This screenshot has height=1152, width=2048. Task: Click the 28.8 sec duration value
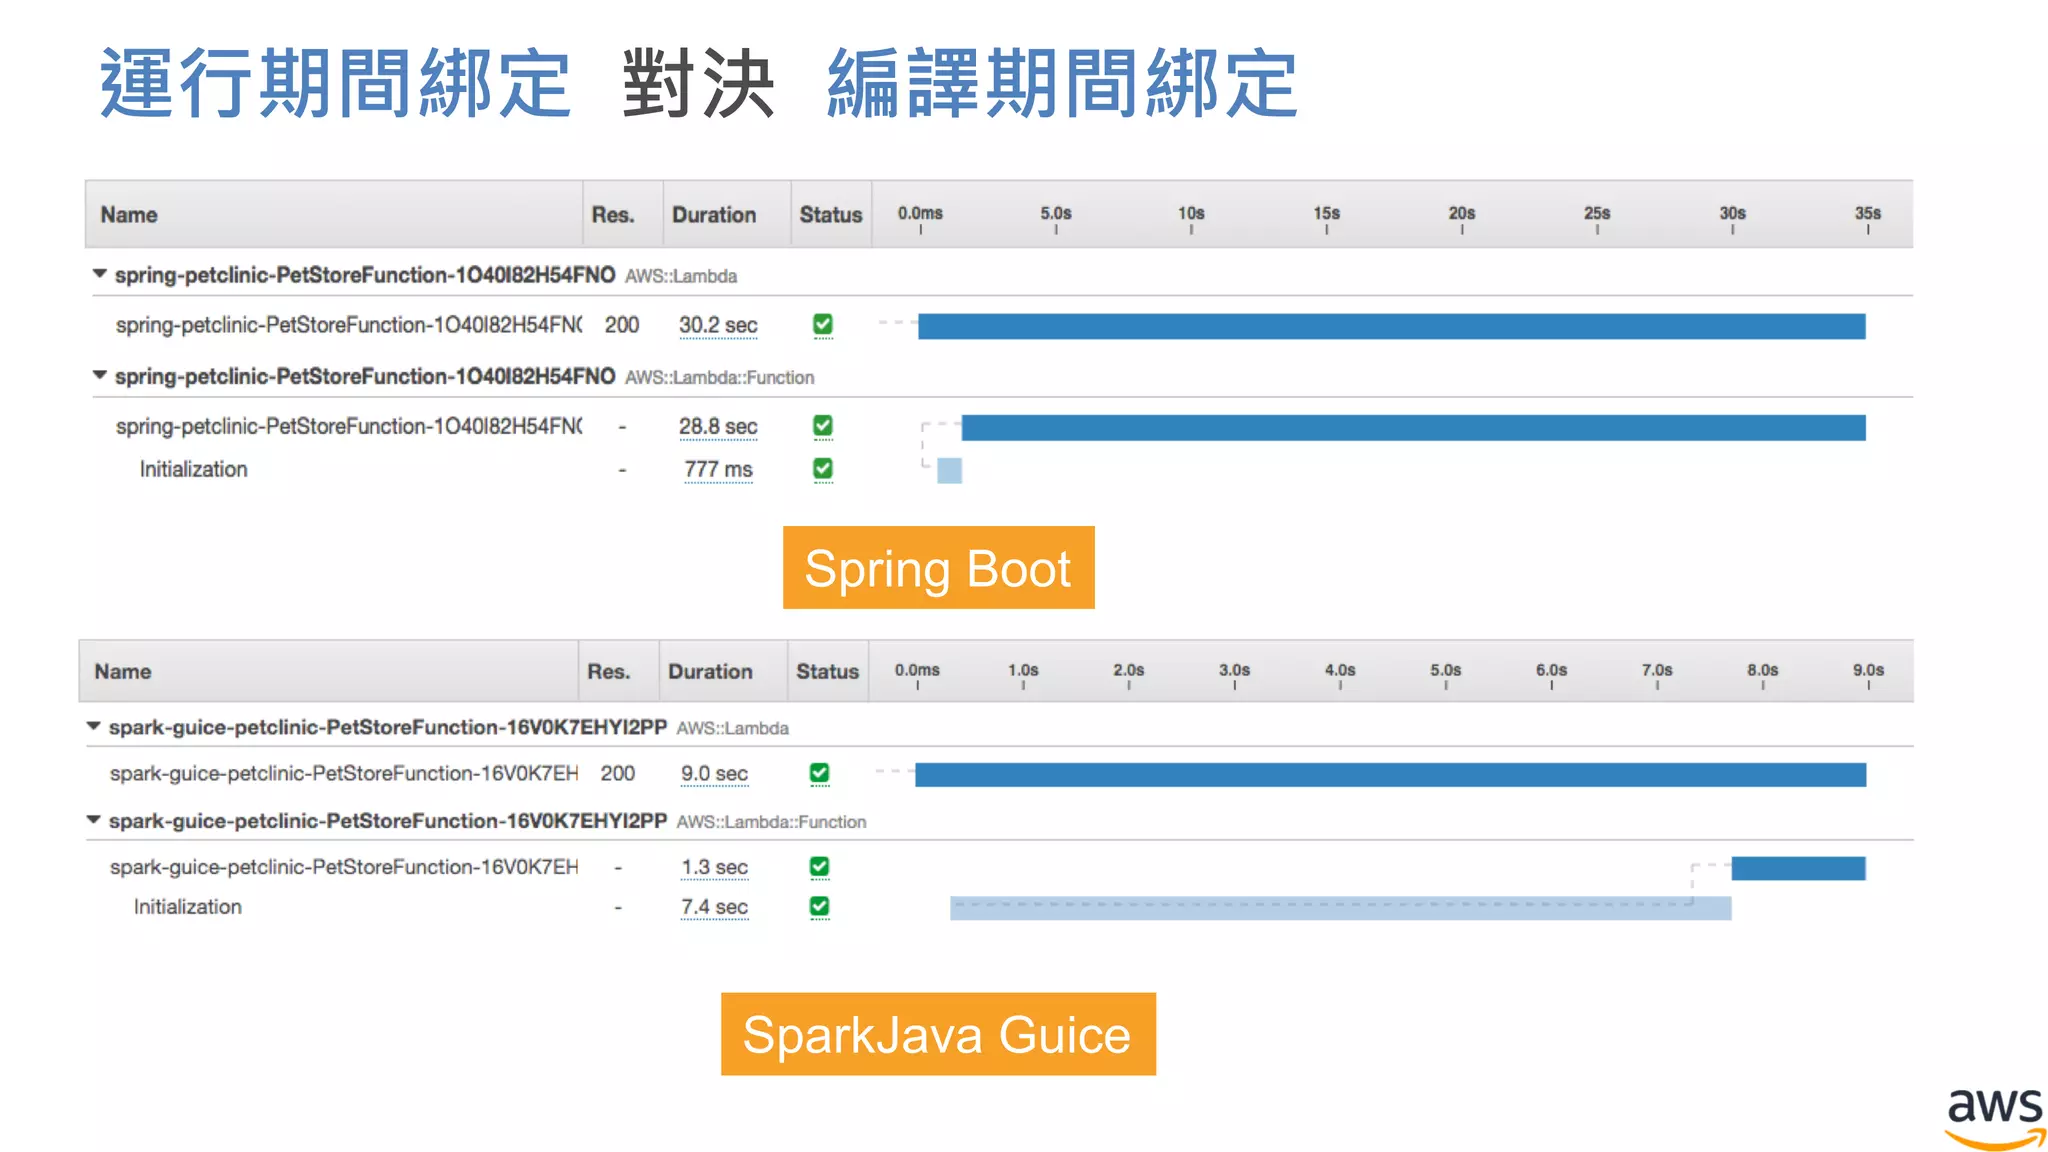(x=718, y=427)
